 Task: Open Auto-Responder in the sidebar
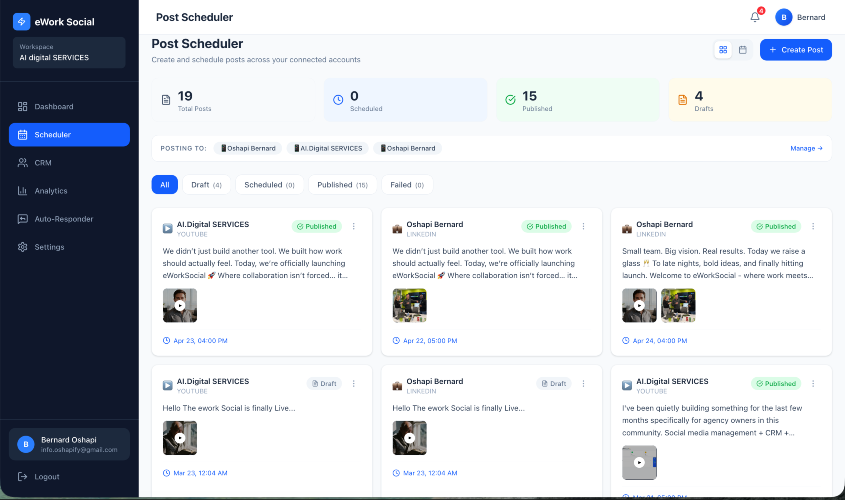tap(69, 219)
